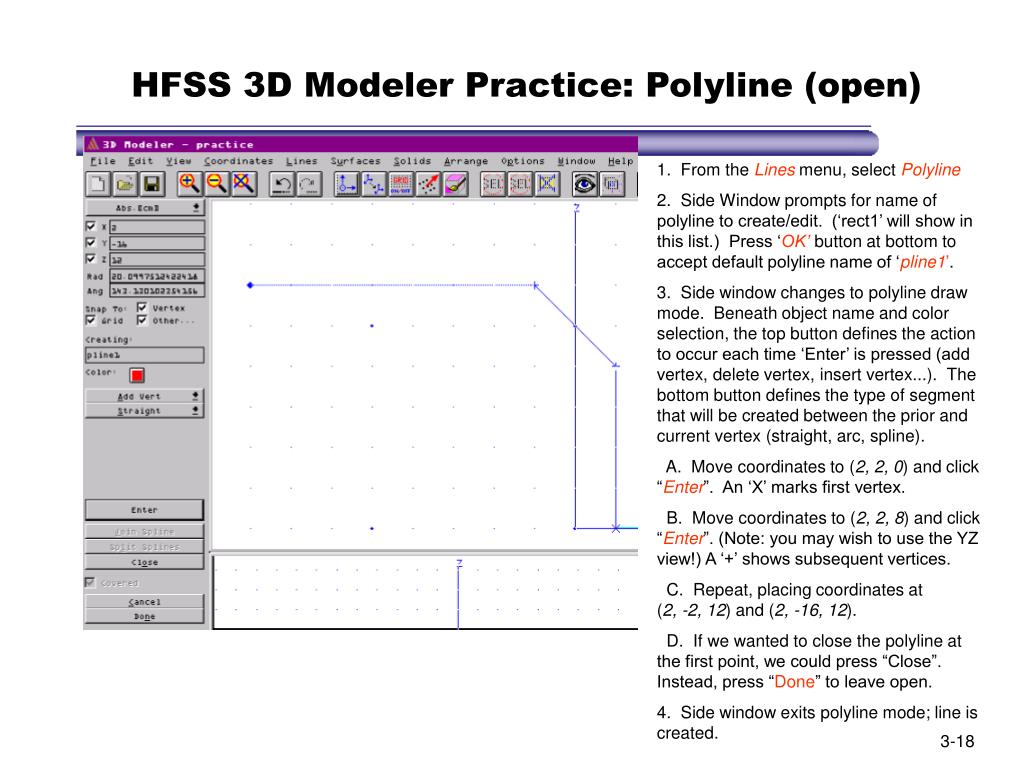Open the Solids menu
Image resolution: width=1024 pixels, height=768 pixels.
click(412, 161)
